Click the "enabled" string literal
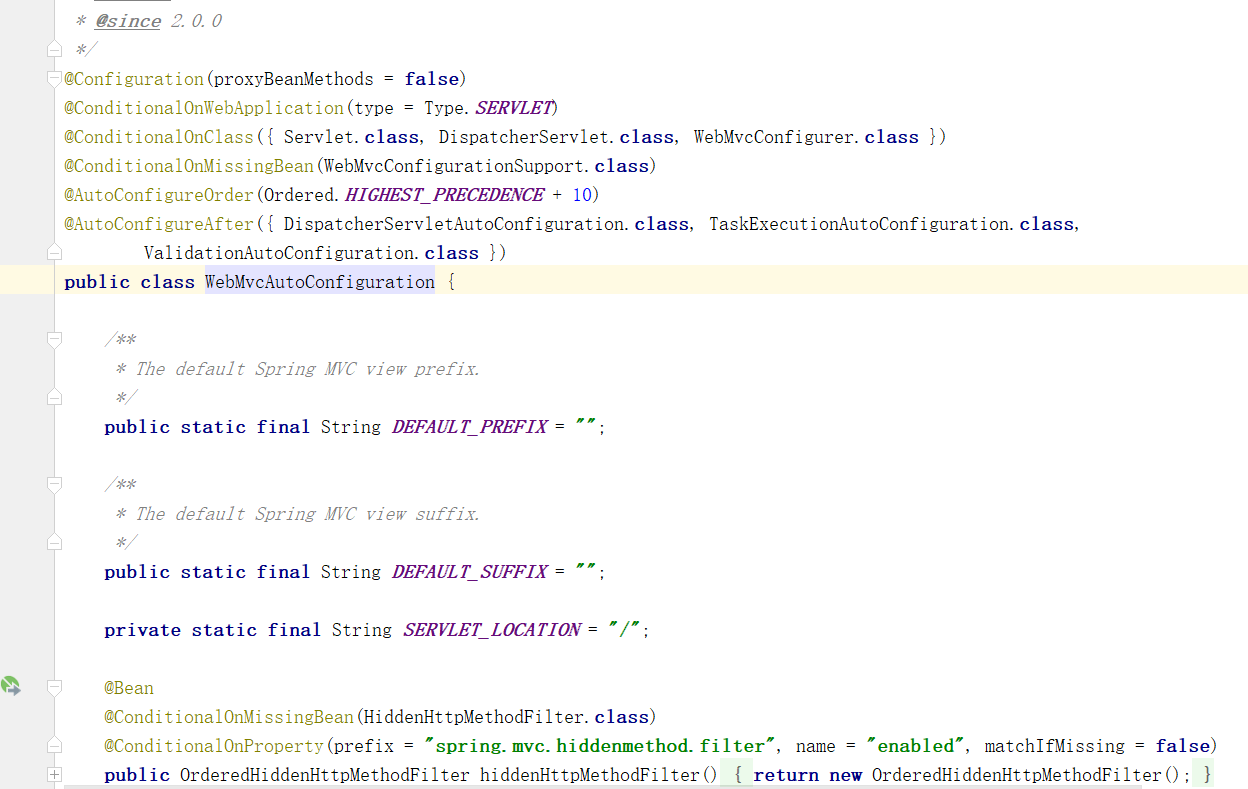1248x789 pixels. pyautogui.click(x=916, y=746)
